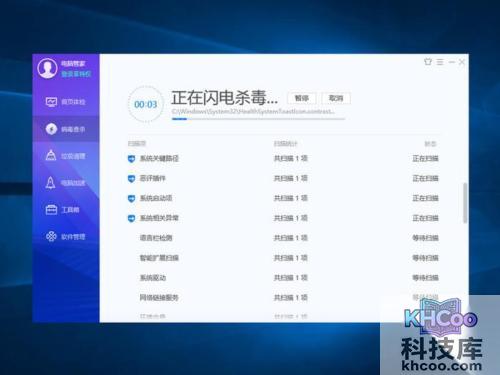The image size is (500, 375).
Task: Close the 电脑管家 window
Action: 462,62
